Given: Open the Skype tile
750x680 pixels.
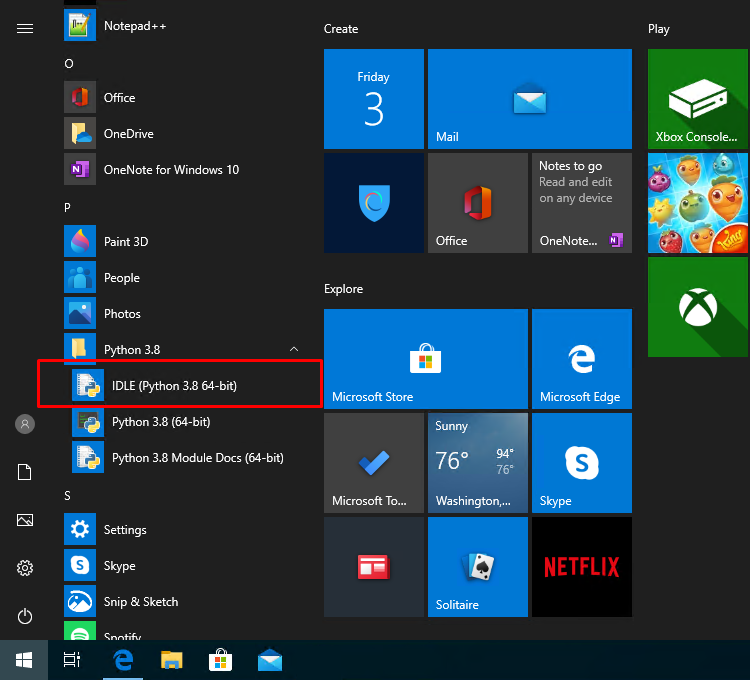Looking at the screenshot, I should 582,463.
